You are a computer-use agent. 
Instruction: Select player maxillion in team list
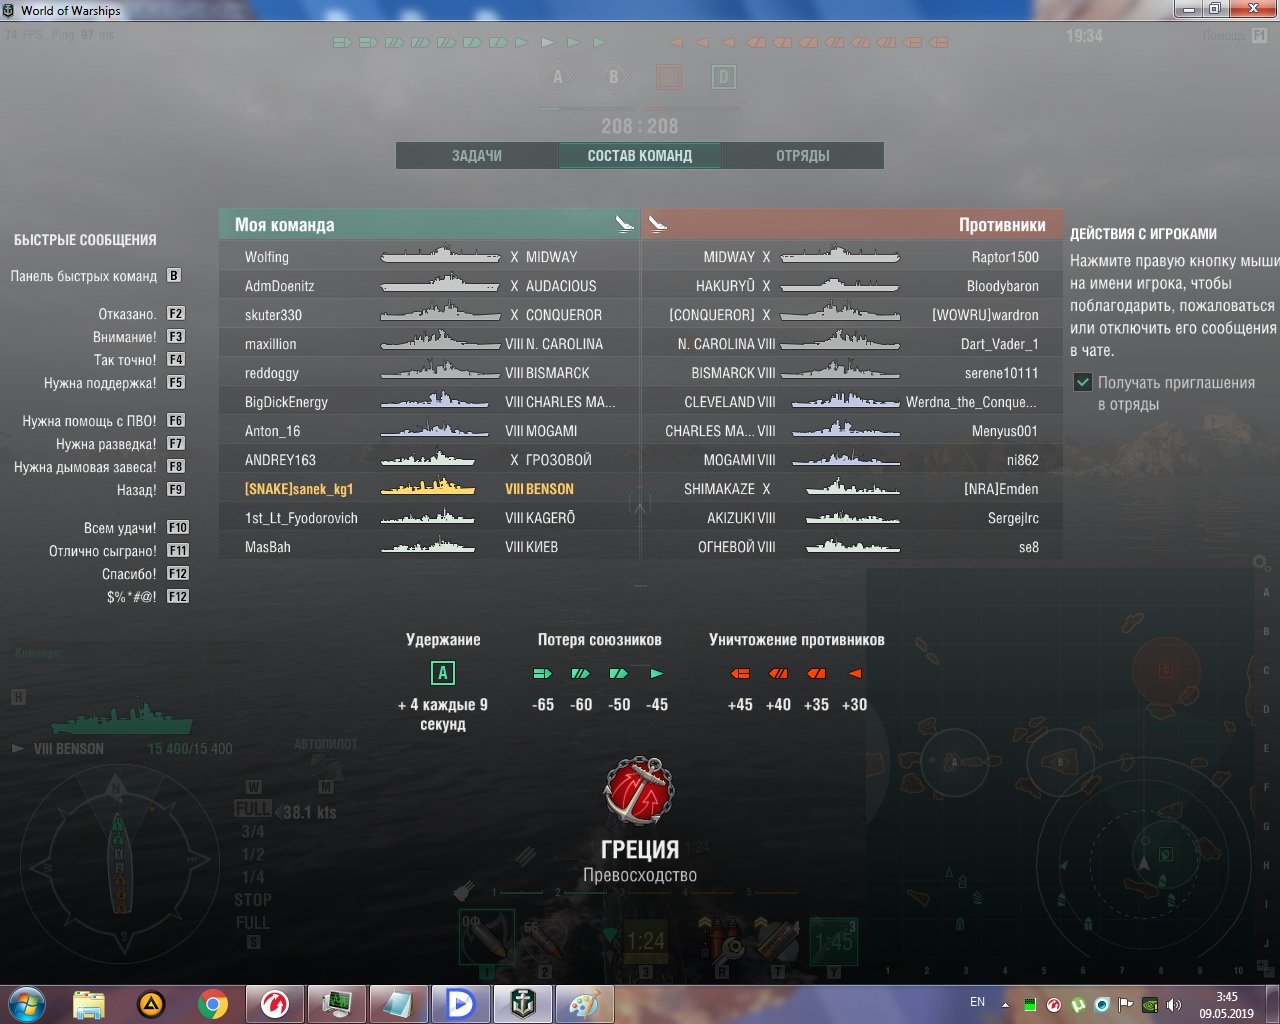pyautogui.click(x=271, y=344)
